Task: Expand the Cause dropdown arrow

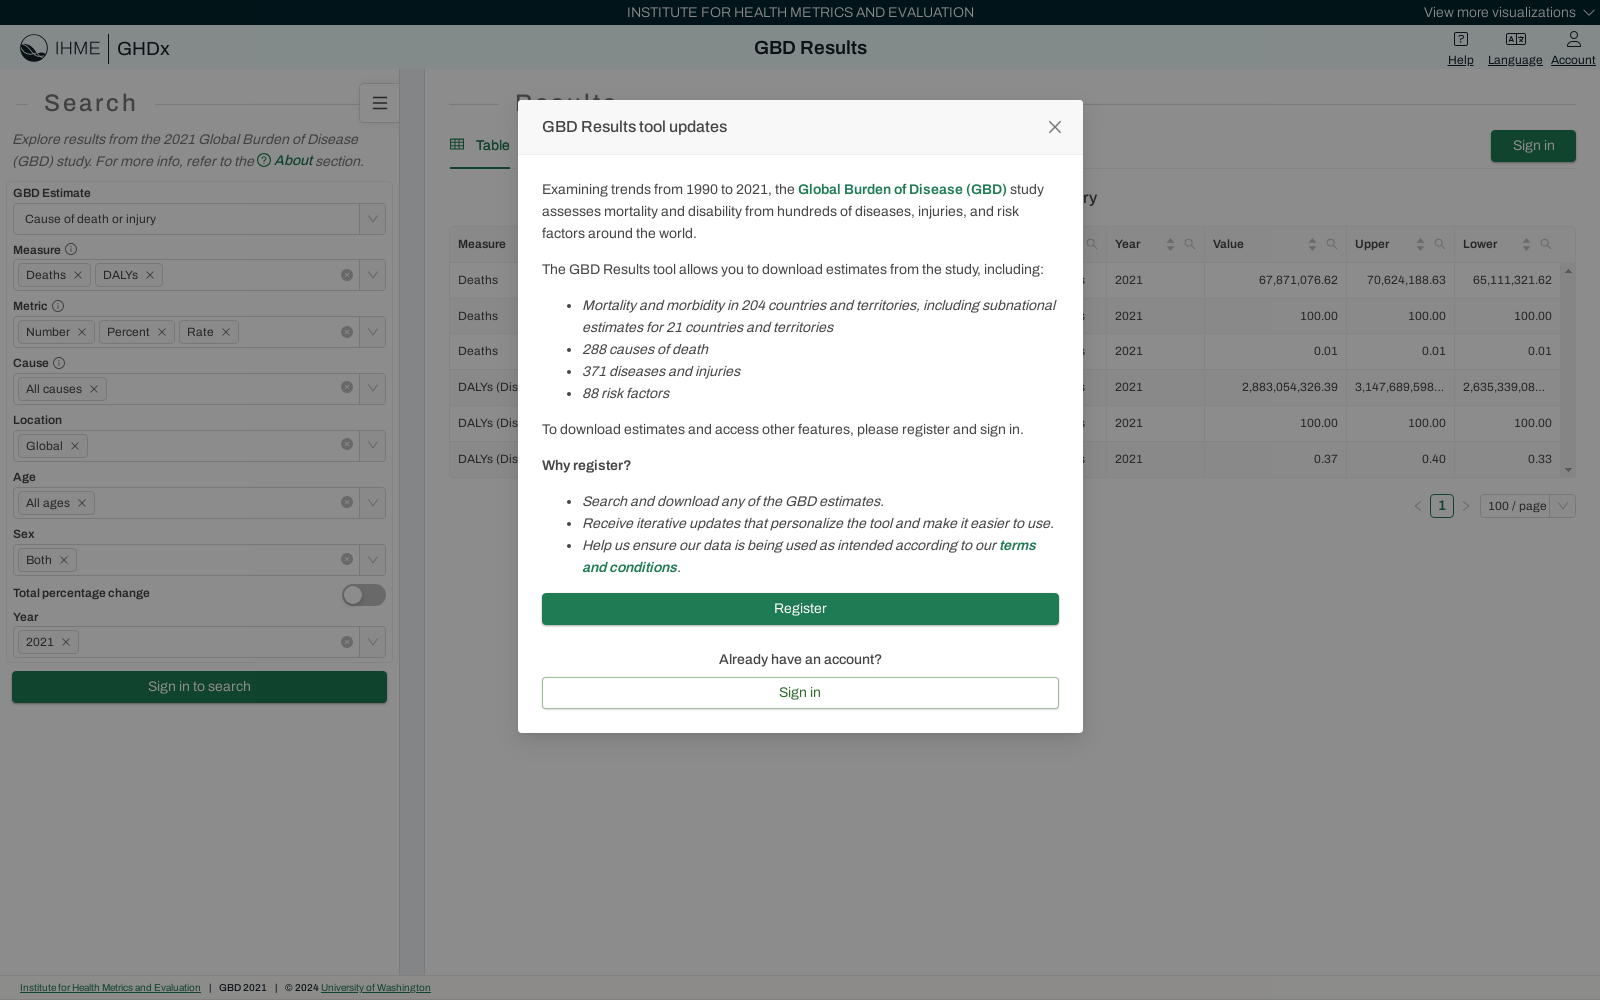Action: [373, 389]
